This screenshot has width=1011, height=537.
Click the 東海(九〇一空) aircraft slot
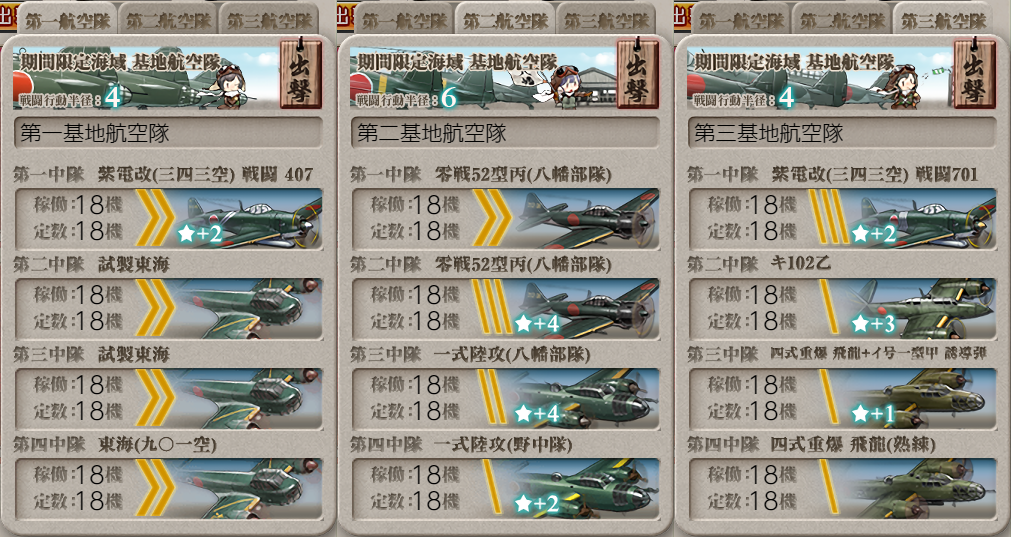click(168, 489)
